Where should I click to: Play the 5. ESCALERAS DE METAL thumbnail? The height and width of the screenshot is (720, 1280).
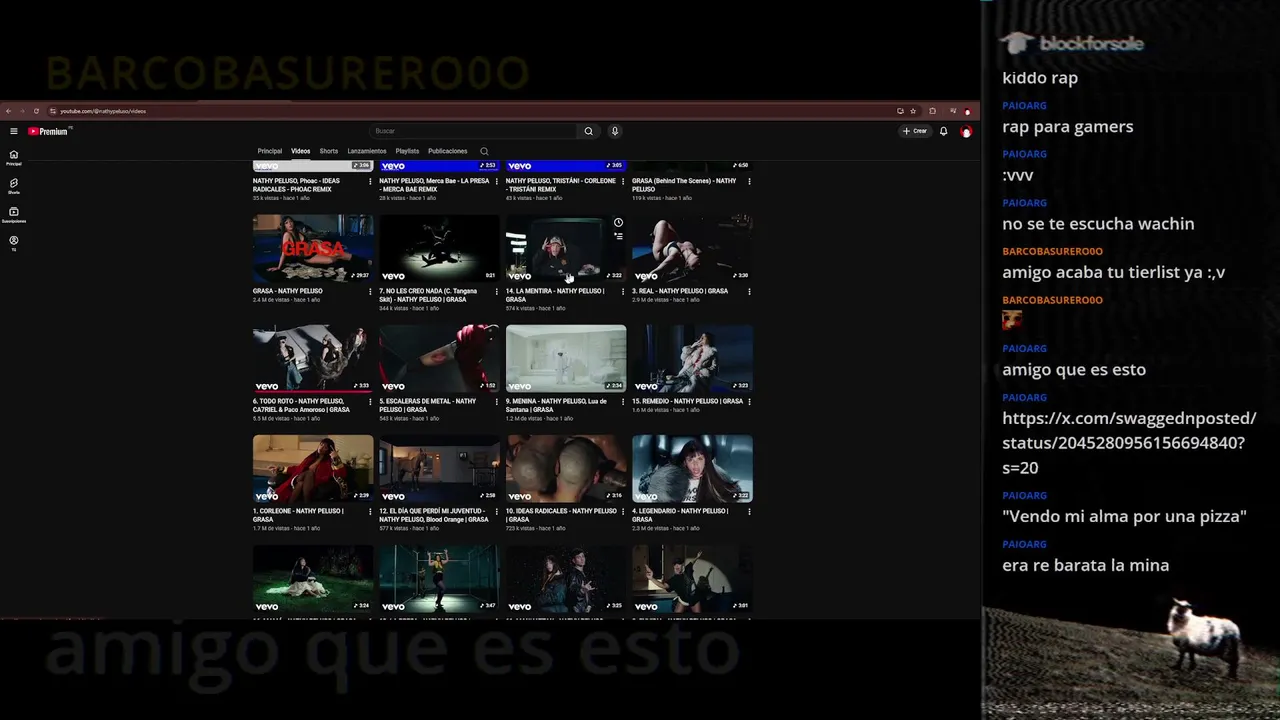click(439, 358)
